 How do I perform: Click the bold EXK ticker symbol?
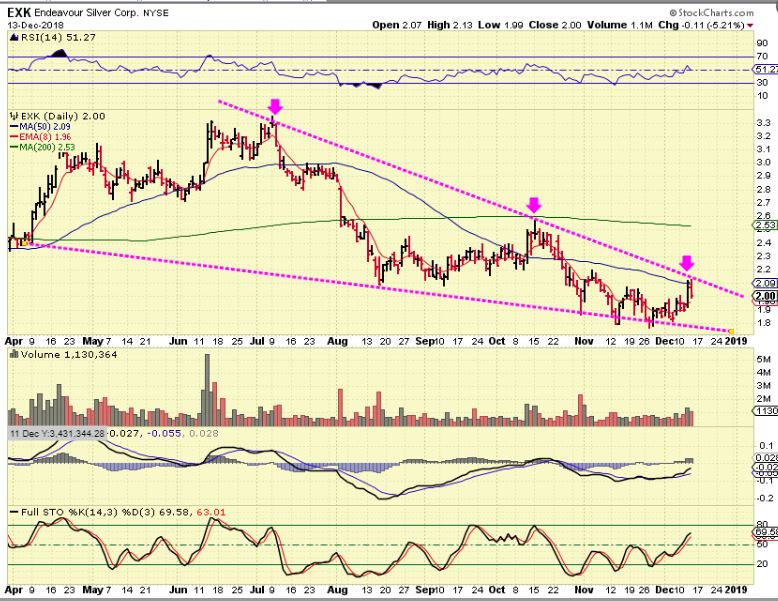(19, 13)
